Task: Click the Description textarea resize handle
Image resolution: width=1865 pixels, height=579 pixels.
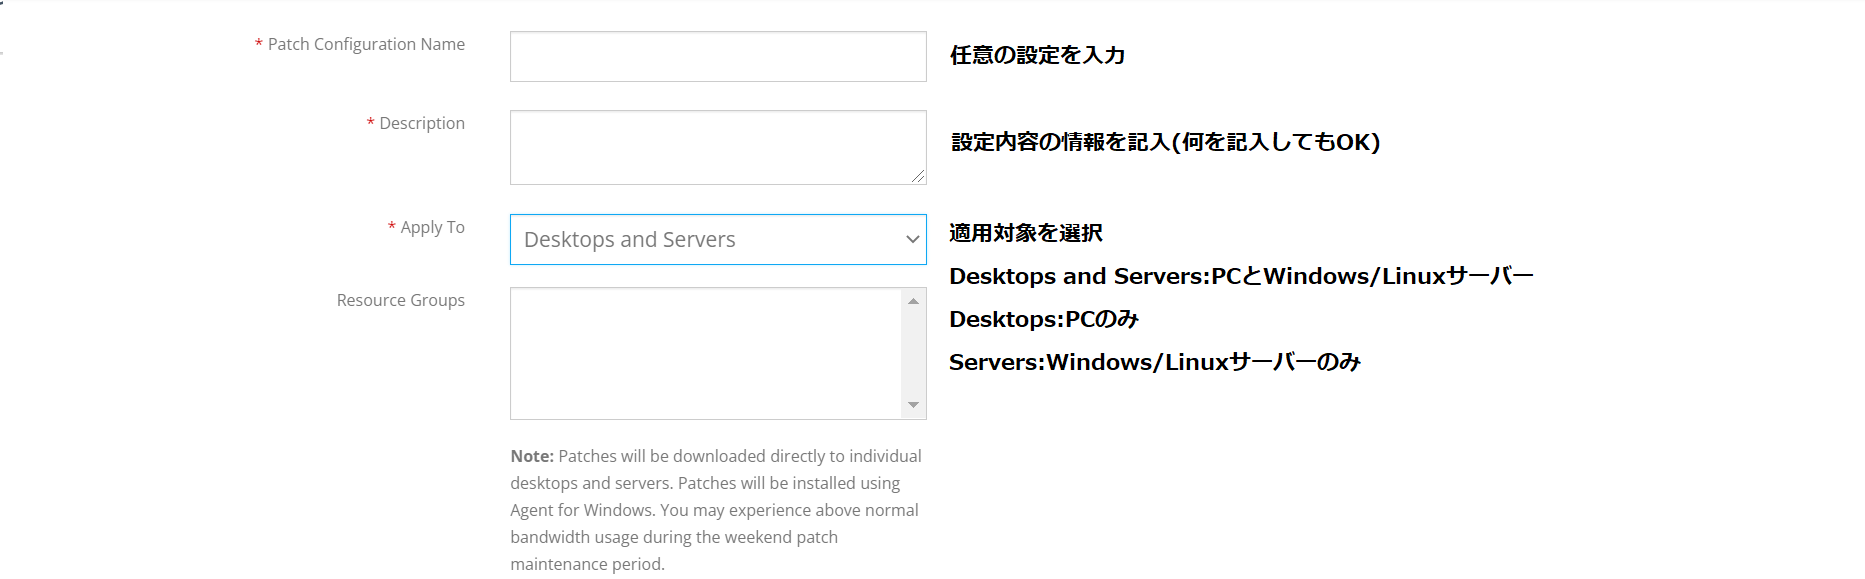Action: tap(918, 176)
